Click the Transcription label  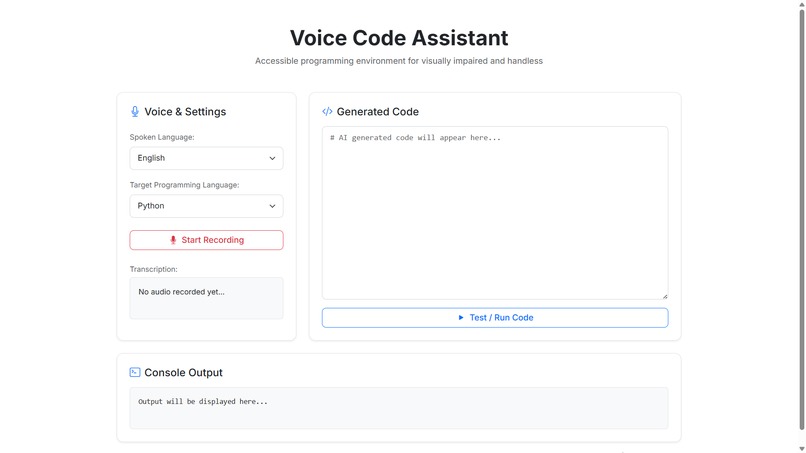[x=153, y=269]
